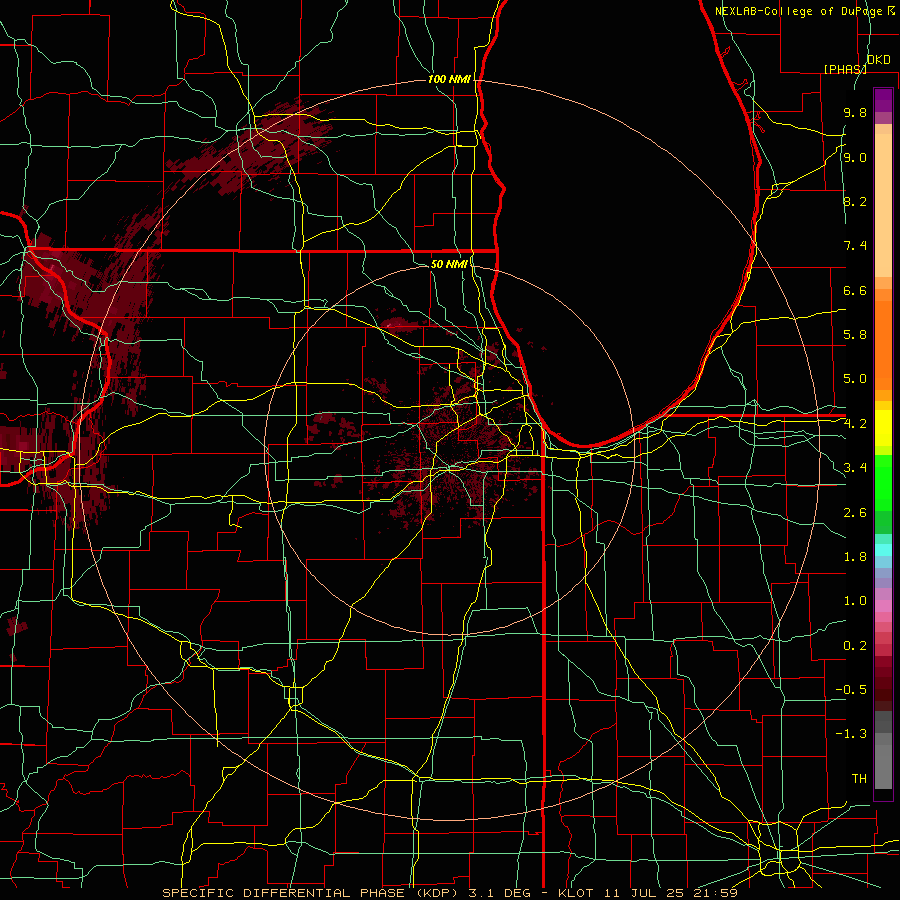Screen dimensions: 900x900
Task: Click the "[PHAS]" legend label
Action: pyautogui.click(x=845, y=69)
